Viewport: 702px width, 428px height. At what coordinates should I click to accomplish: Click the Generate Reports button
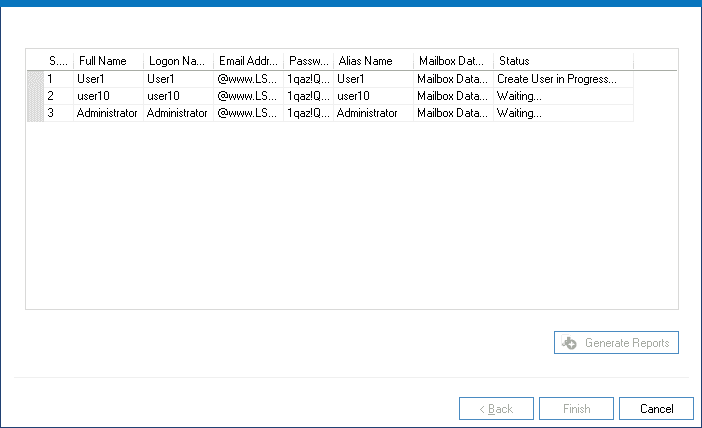tap(616, 342)
